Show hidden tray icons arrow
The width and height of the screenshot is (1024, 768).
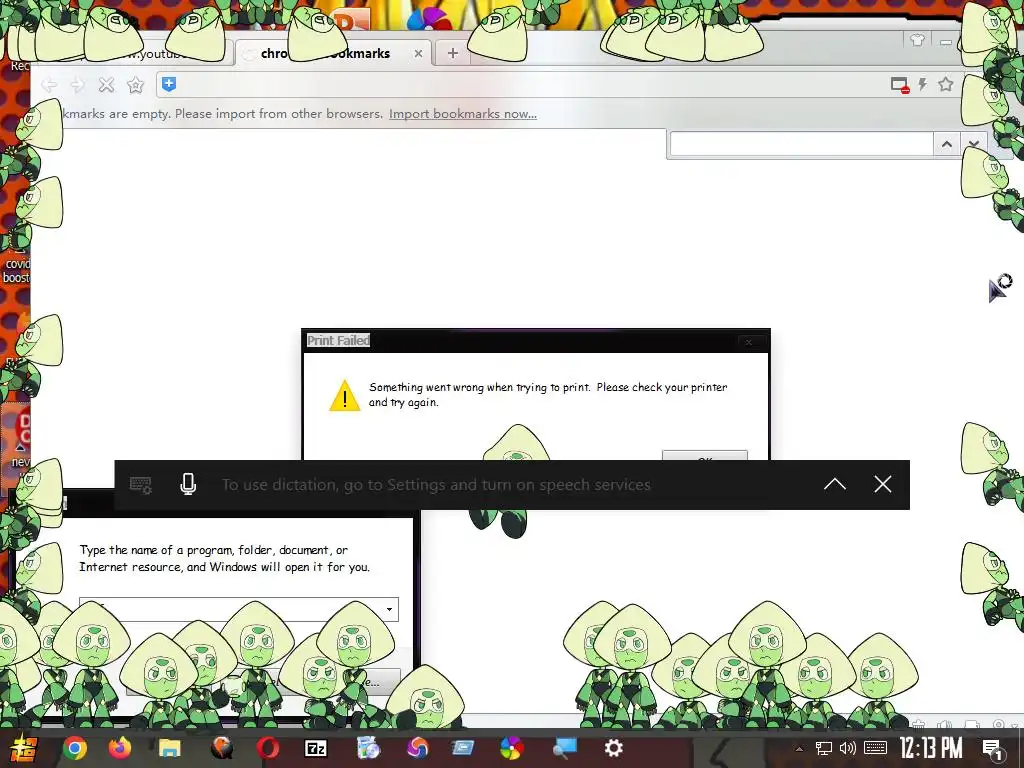click(x=799, y=749)
